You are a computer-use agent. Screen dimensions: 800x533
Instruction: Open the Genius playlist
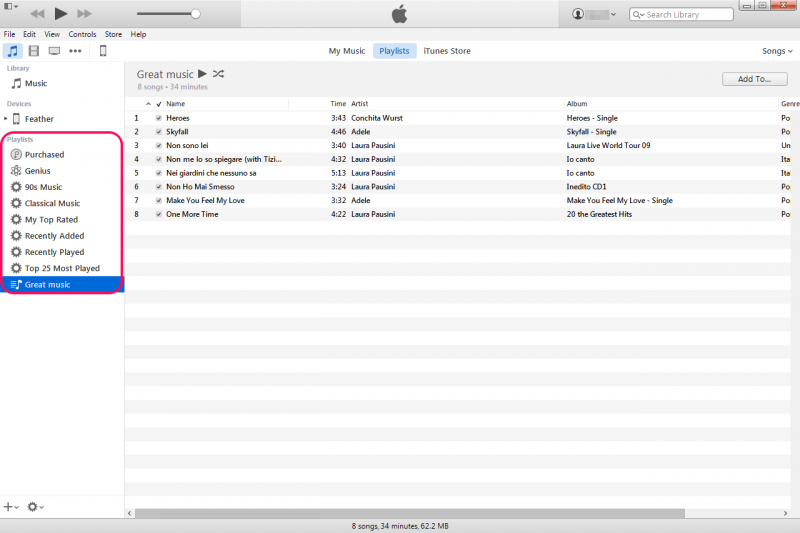click(62, 171)
